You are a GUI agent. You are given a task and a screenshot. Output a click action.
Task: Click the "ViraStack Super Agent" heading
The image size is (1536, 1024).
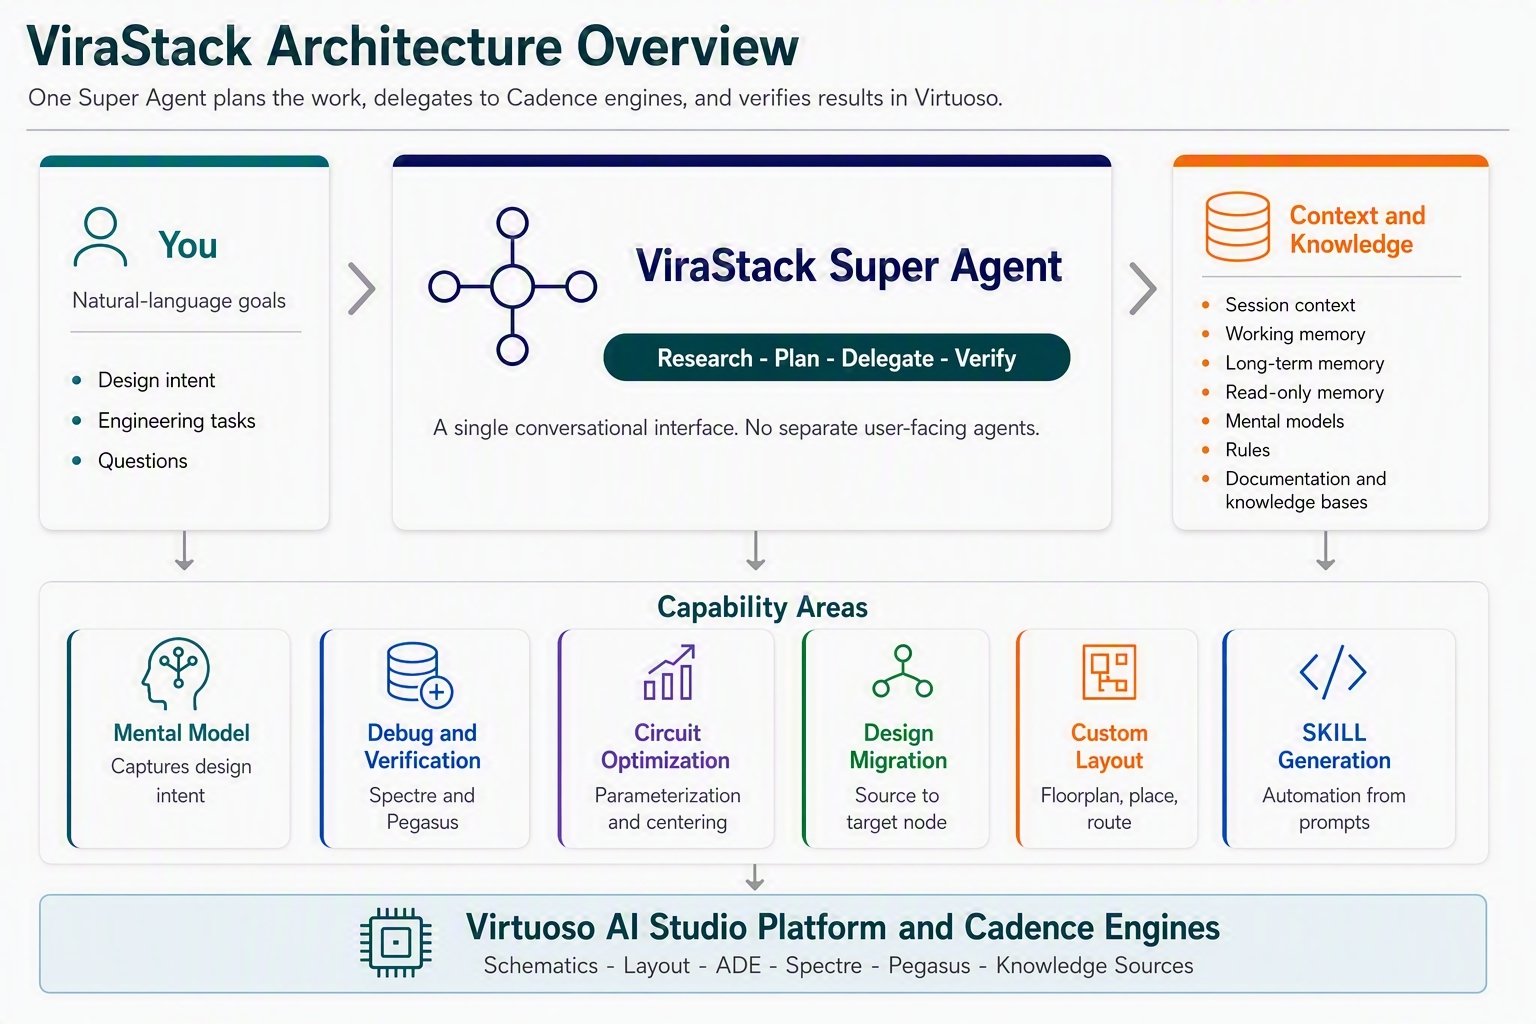click(849, 267)
